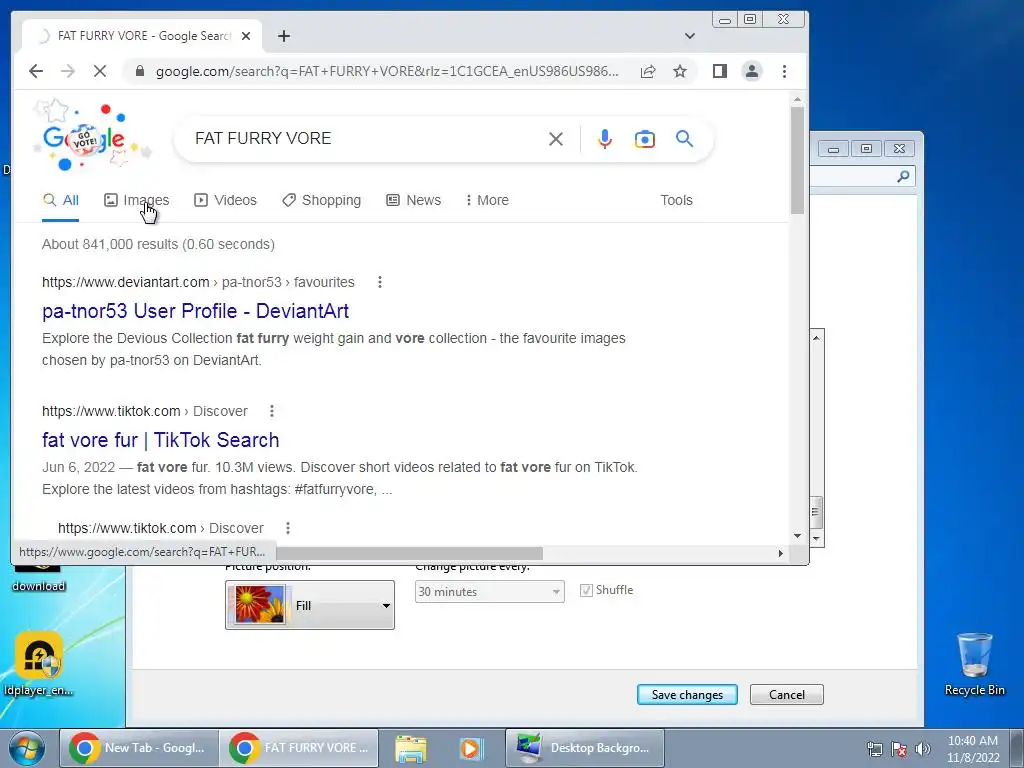Viewport: 1024px width, 768px height.
Task: Open a new Chrome tab
Action: pos(283,36)
